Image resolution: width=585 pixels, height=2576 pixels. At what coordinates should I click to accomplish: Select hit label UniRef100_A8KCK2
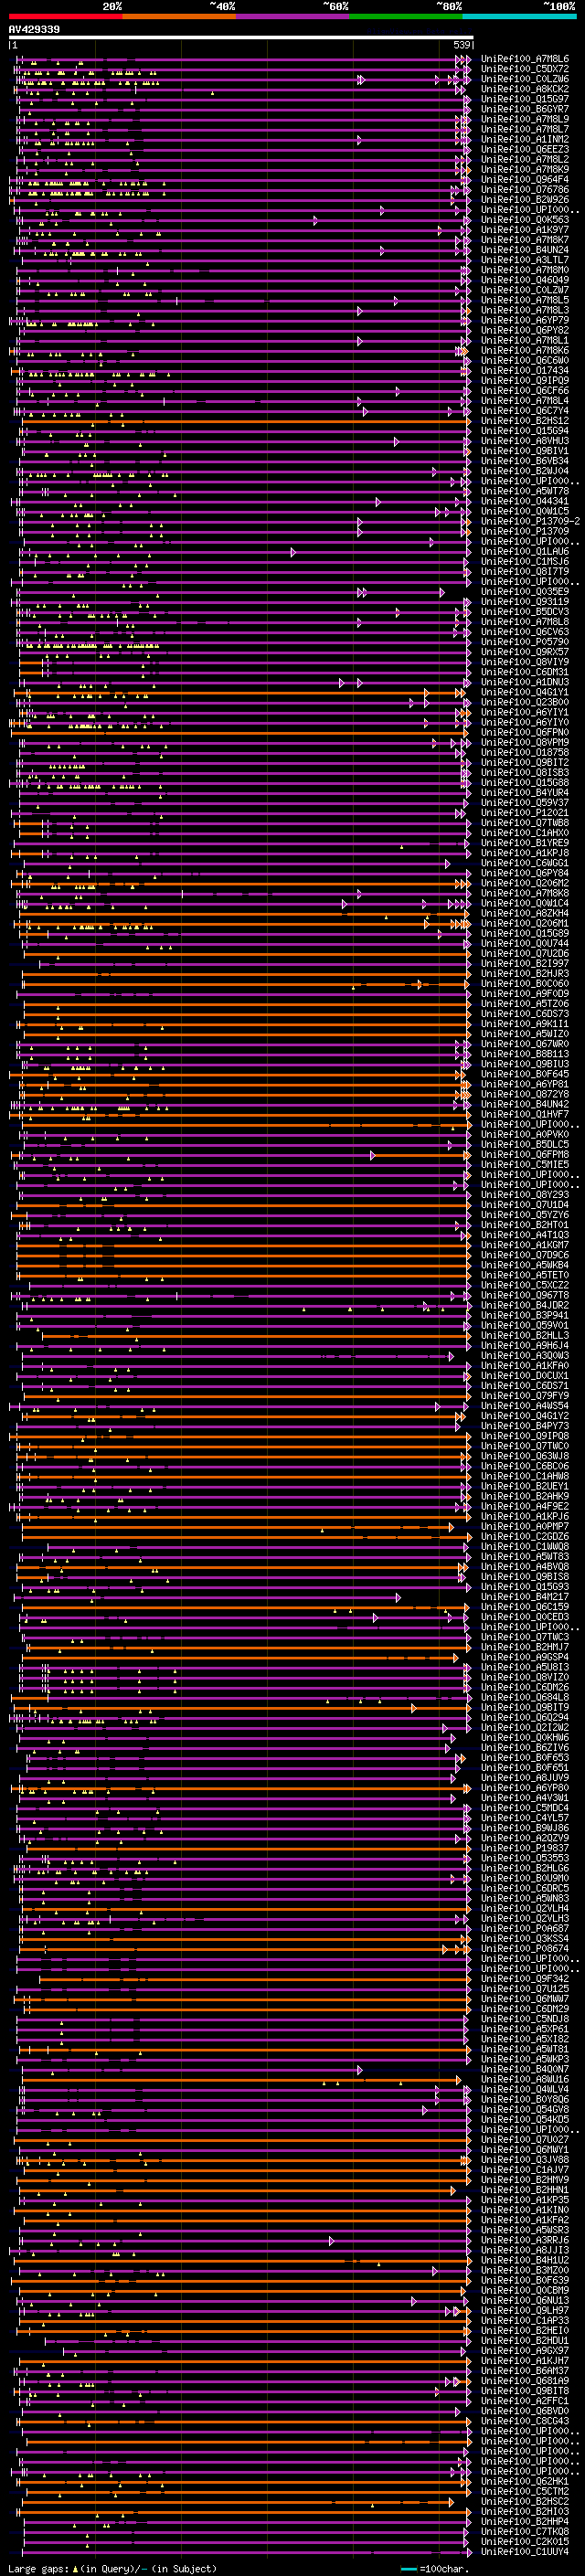525,89
